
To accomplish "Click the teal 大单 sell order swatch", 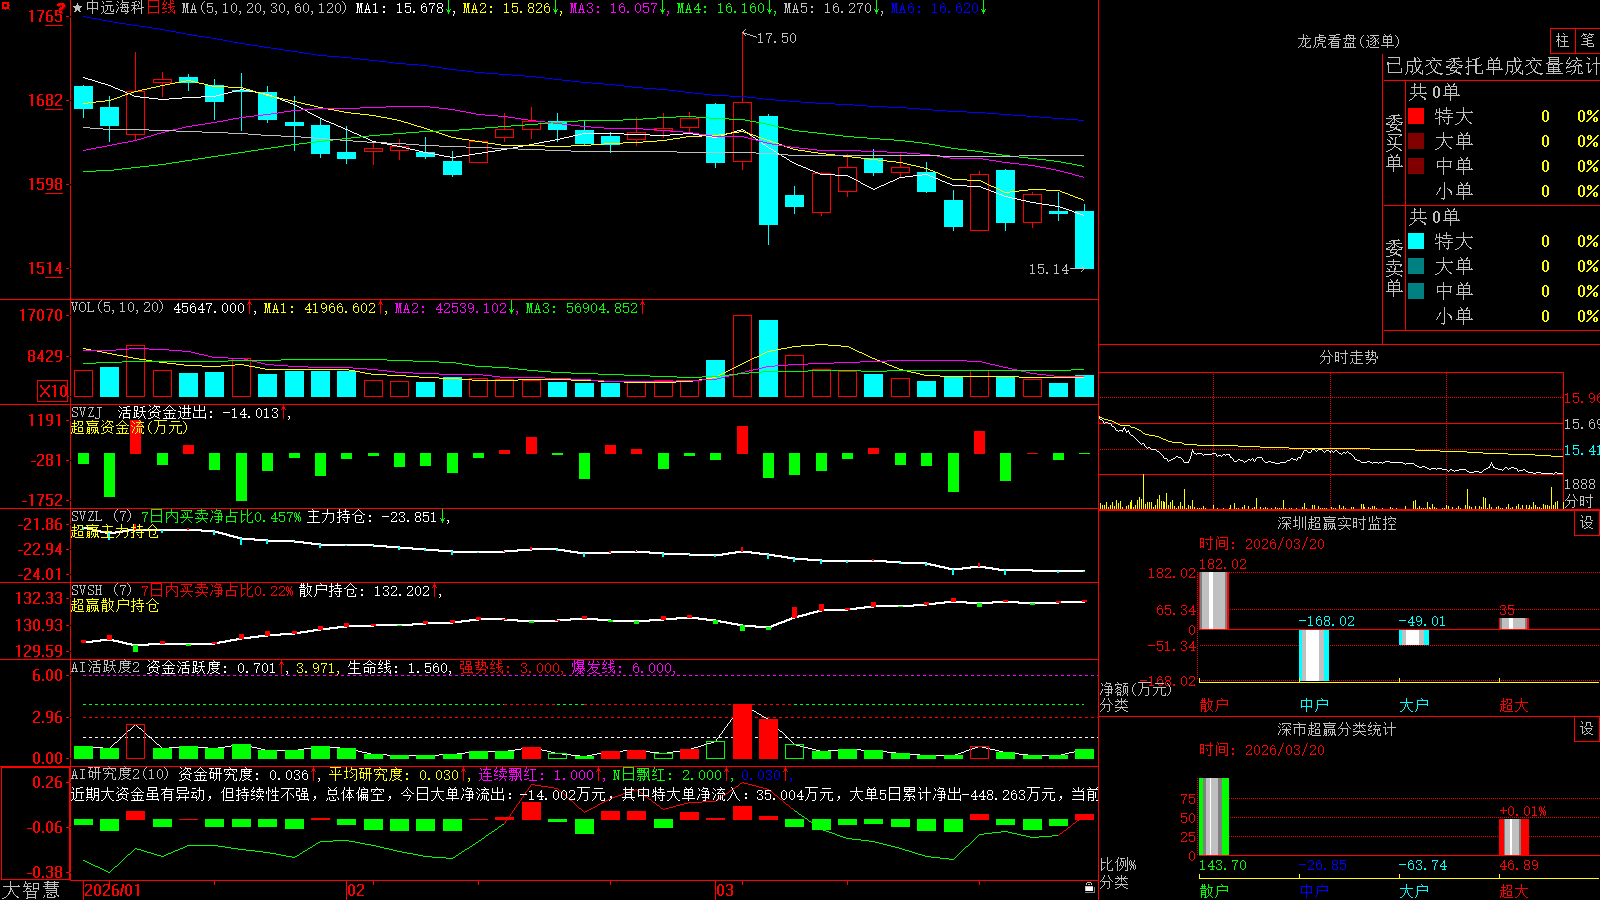I will click(1416, 266).
